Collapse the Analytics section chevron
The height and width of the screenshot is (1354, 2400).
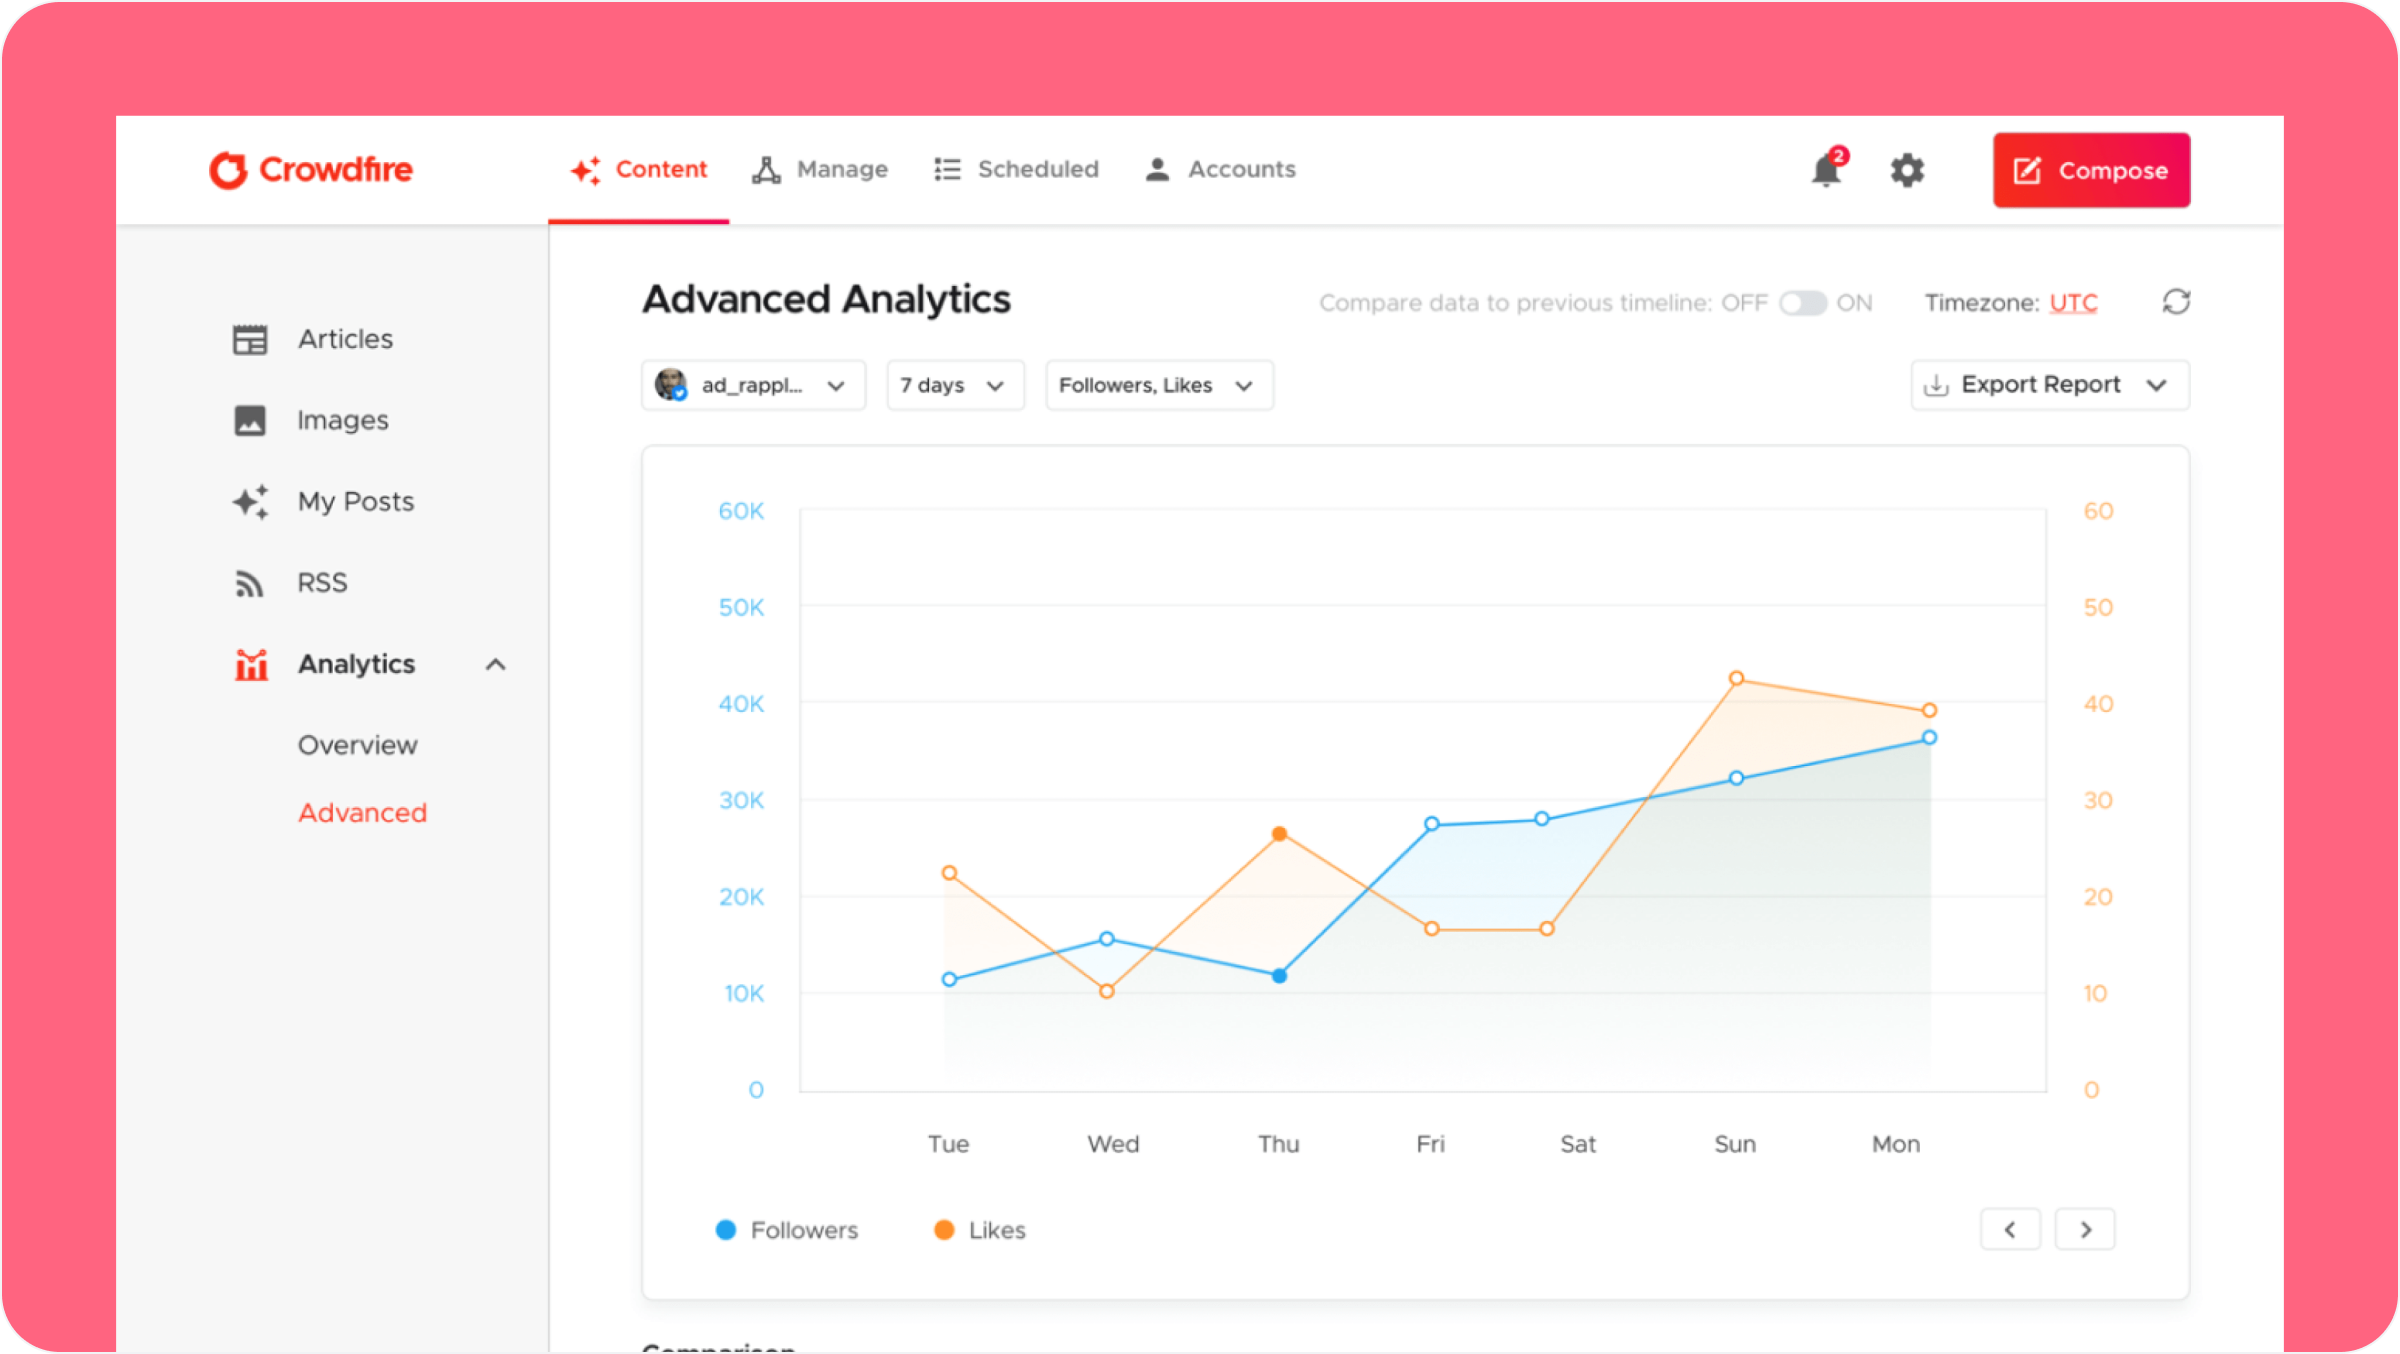(x=495, y=664)
